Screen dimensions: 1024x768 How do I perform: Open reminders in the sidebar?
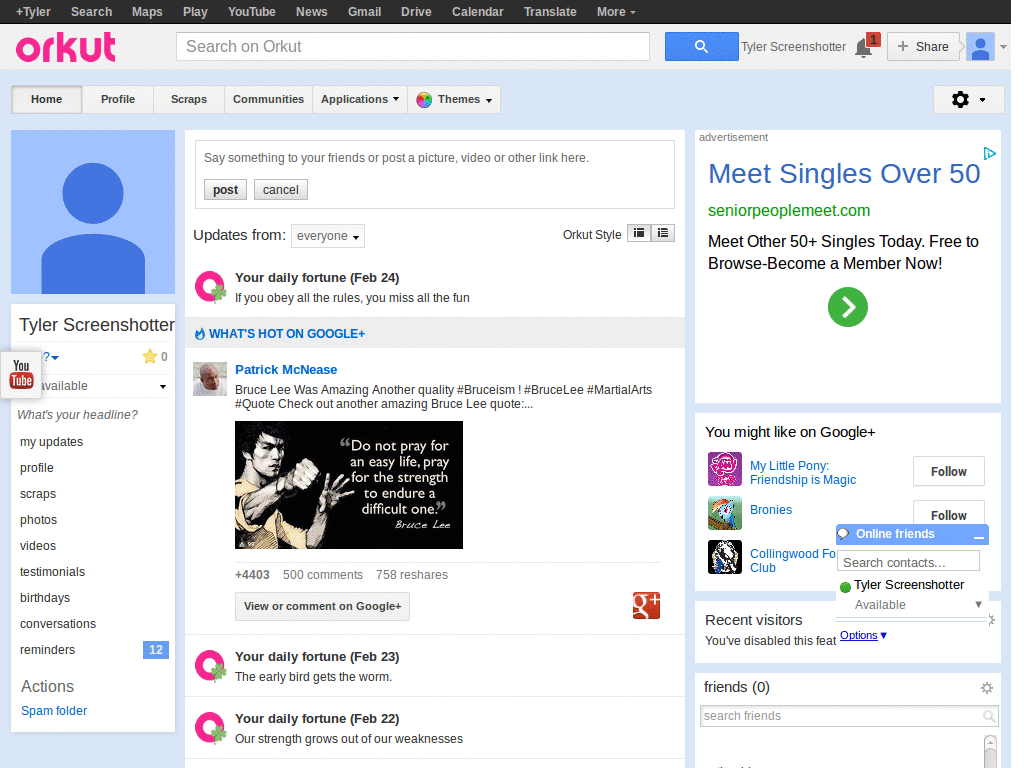[x=48, y=650]
